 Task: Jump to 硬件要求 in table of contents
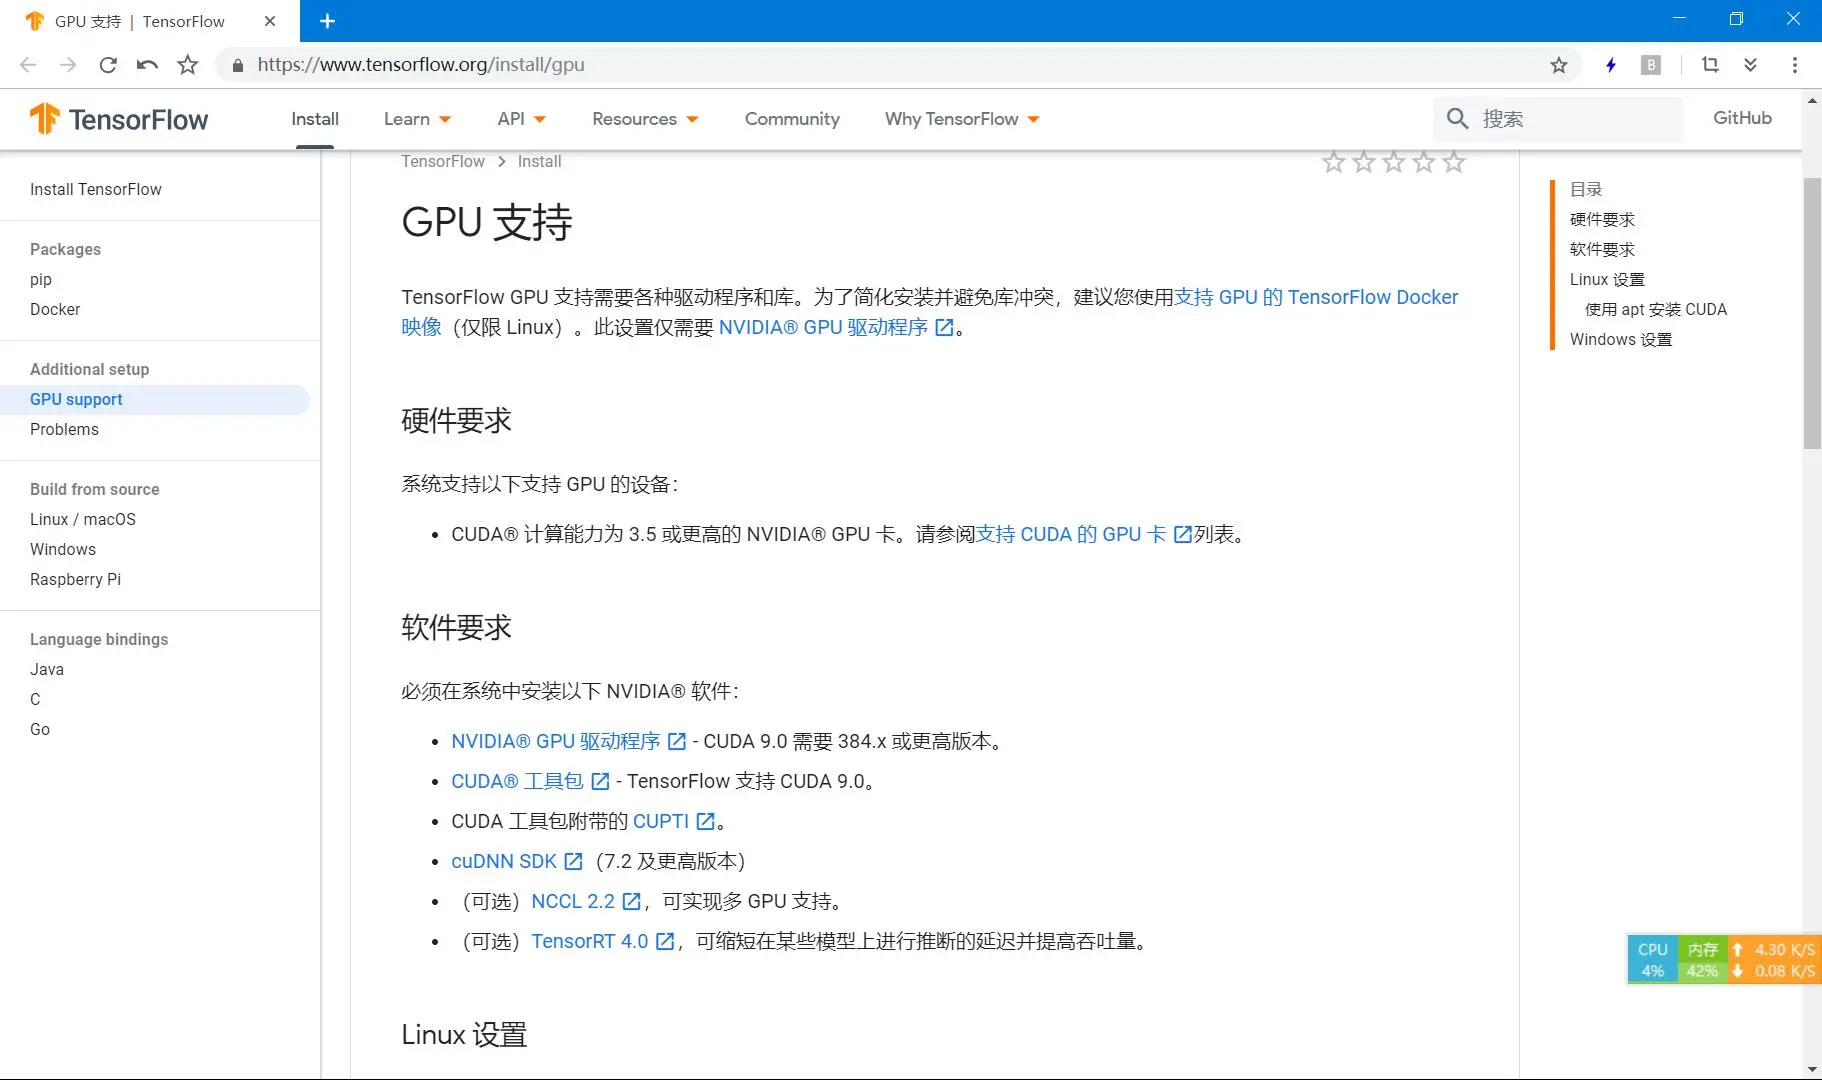[x=1602, y=220]
